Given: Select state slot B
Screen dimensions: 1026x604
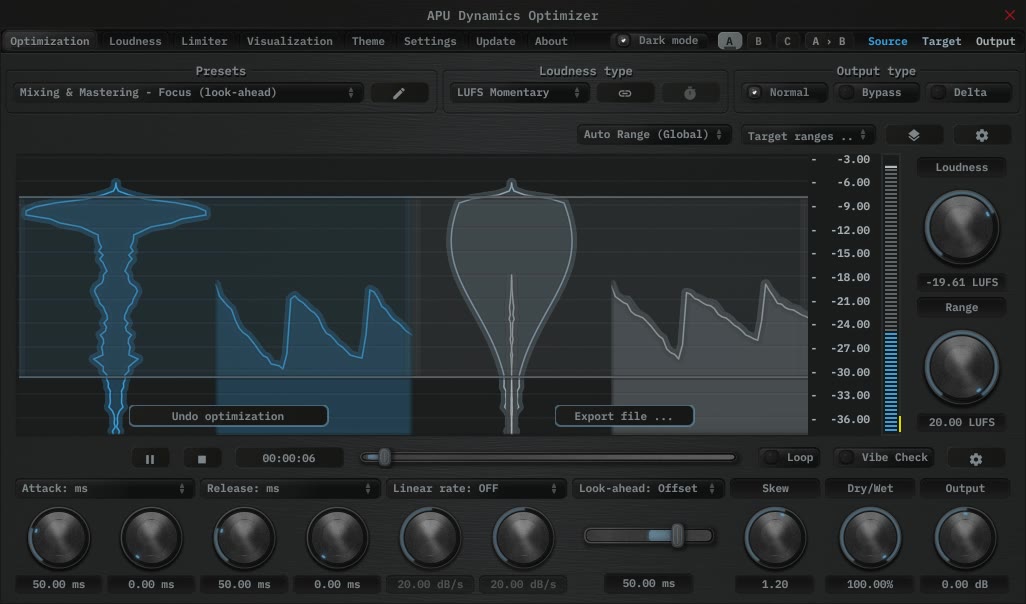Looking at the screenshot, I should (758, 41).
